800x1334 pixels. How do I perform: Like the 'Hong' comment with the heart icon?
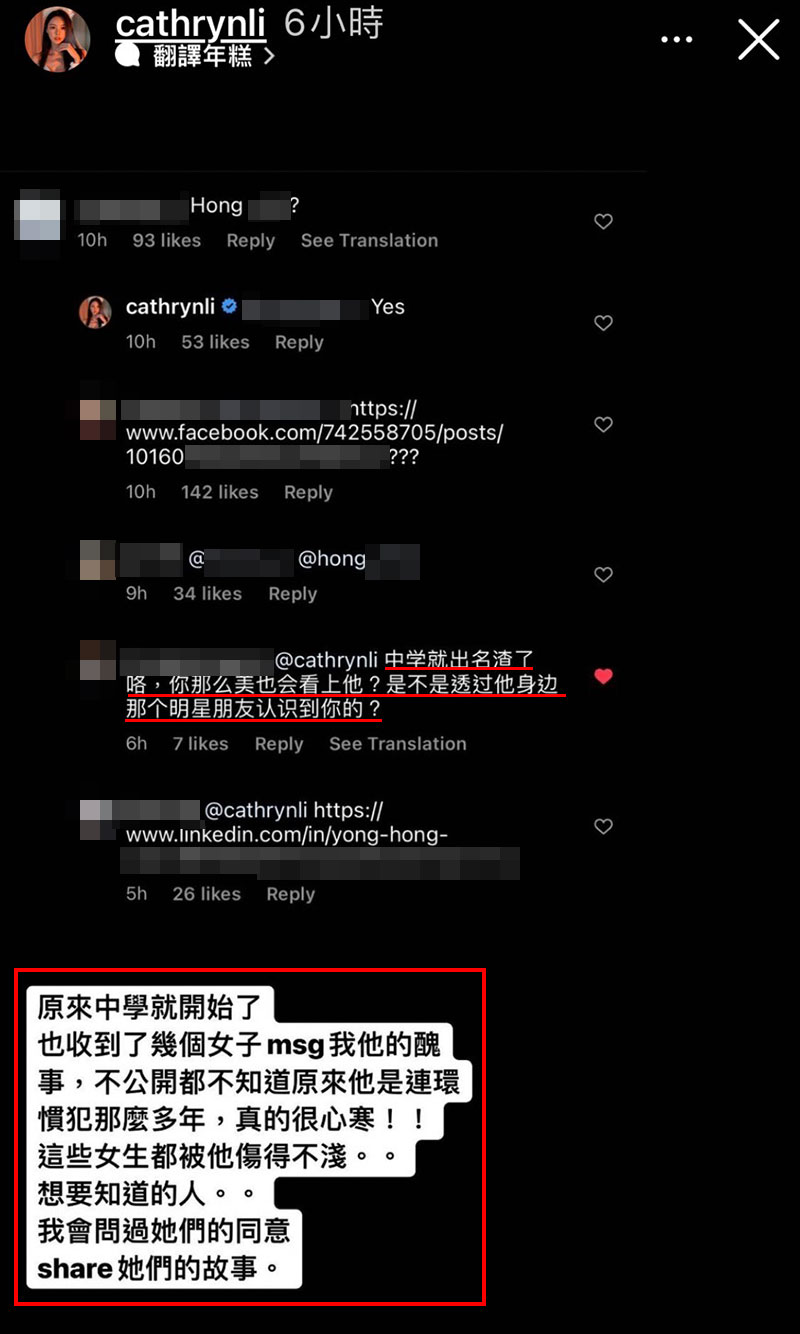[x=603, y=221]
